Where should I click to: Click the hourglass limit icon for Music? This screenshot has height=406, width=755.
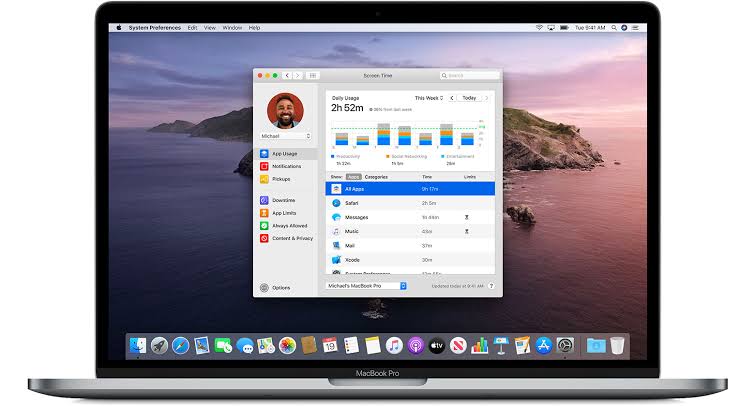pos(467,232)
